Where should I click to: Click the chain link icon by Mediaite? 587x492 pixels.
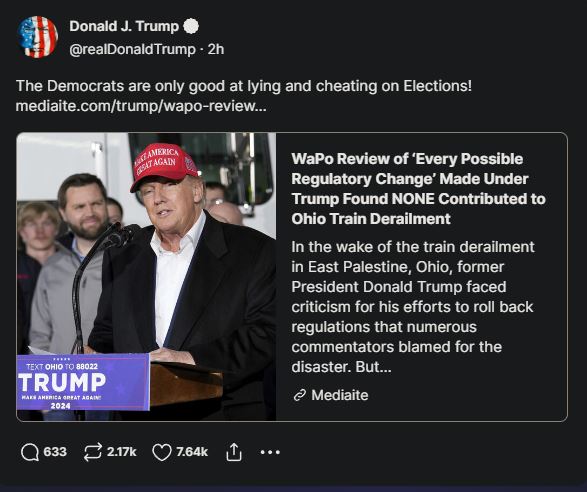300,395
